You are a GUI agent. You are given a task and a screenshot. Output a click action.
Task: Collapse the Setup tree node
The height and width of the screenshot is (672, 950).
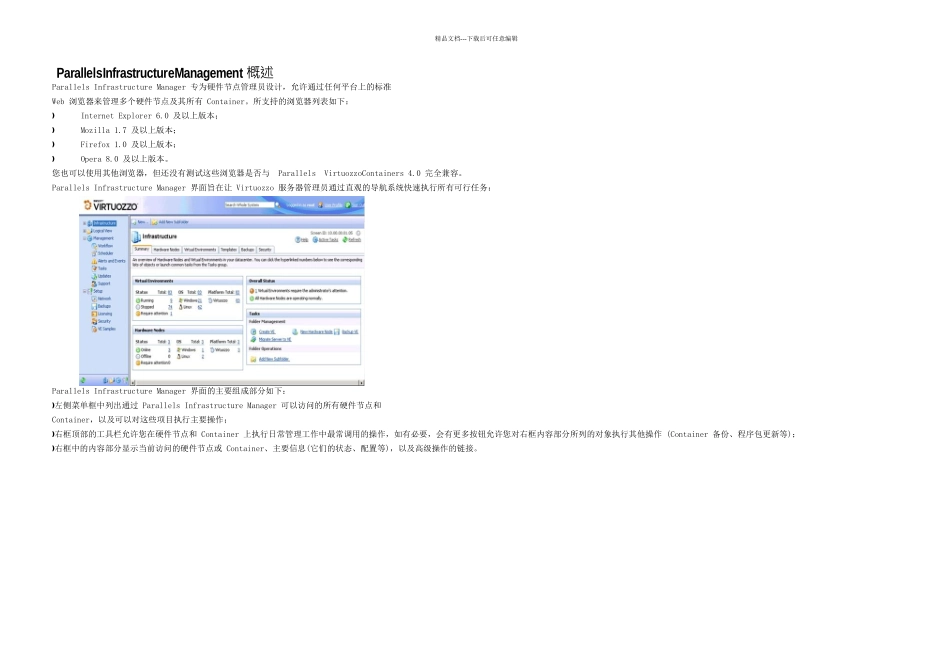[84, 291]
